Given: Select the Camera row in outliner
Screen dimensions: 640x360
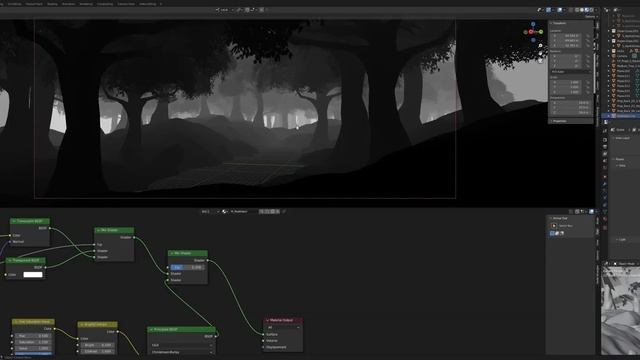Looking at the screenshot, I should 624,56.
